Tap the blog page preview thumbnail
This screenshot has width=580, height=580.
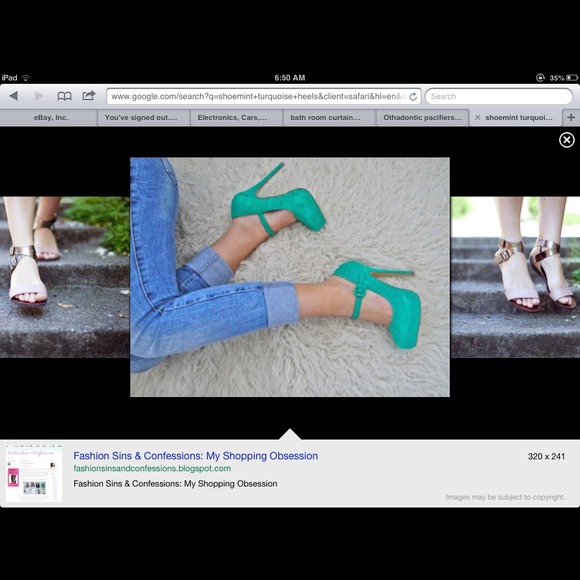click(x=34, y=474)
